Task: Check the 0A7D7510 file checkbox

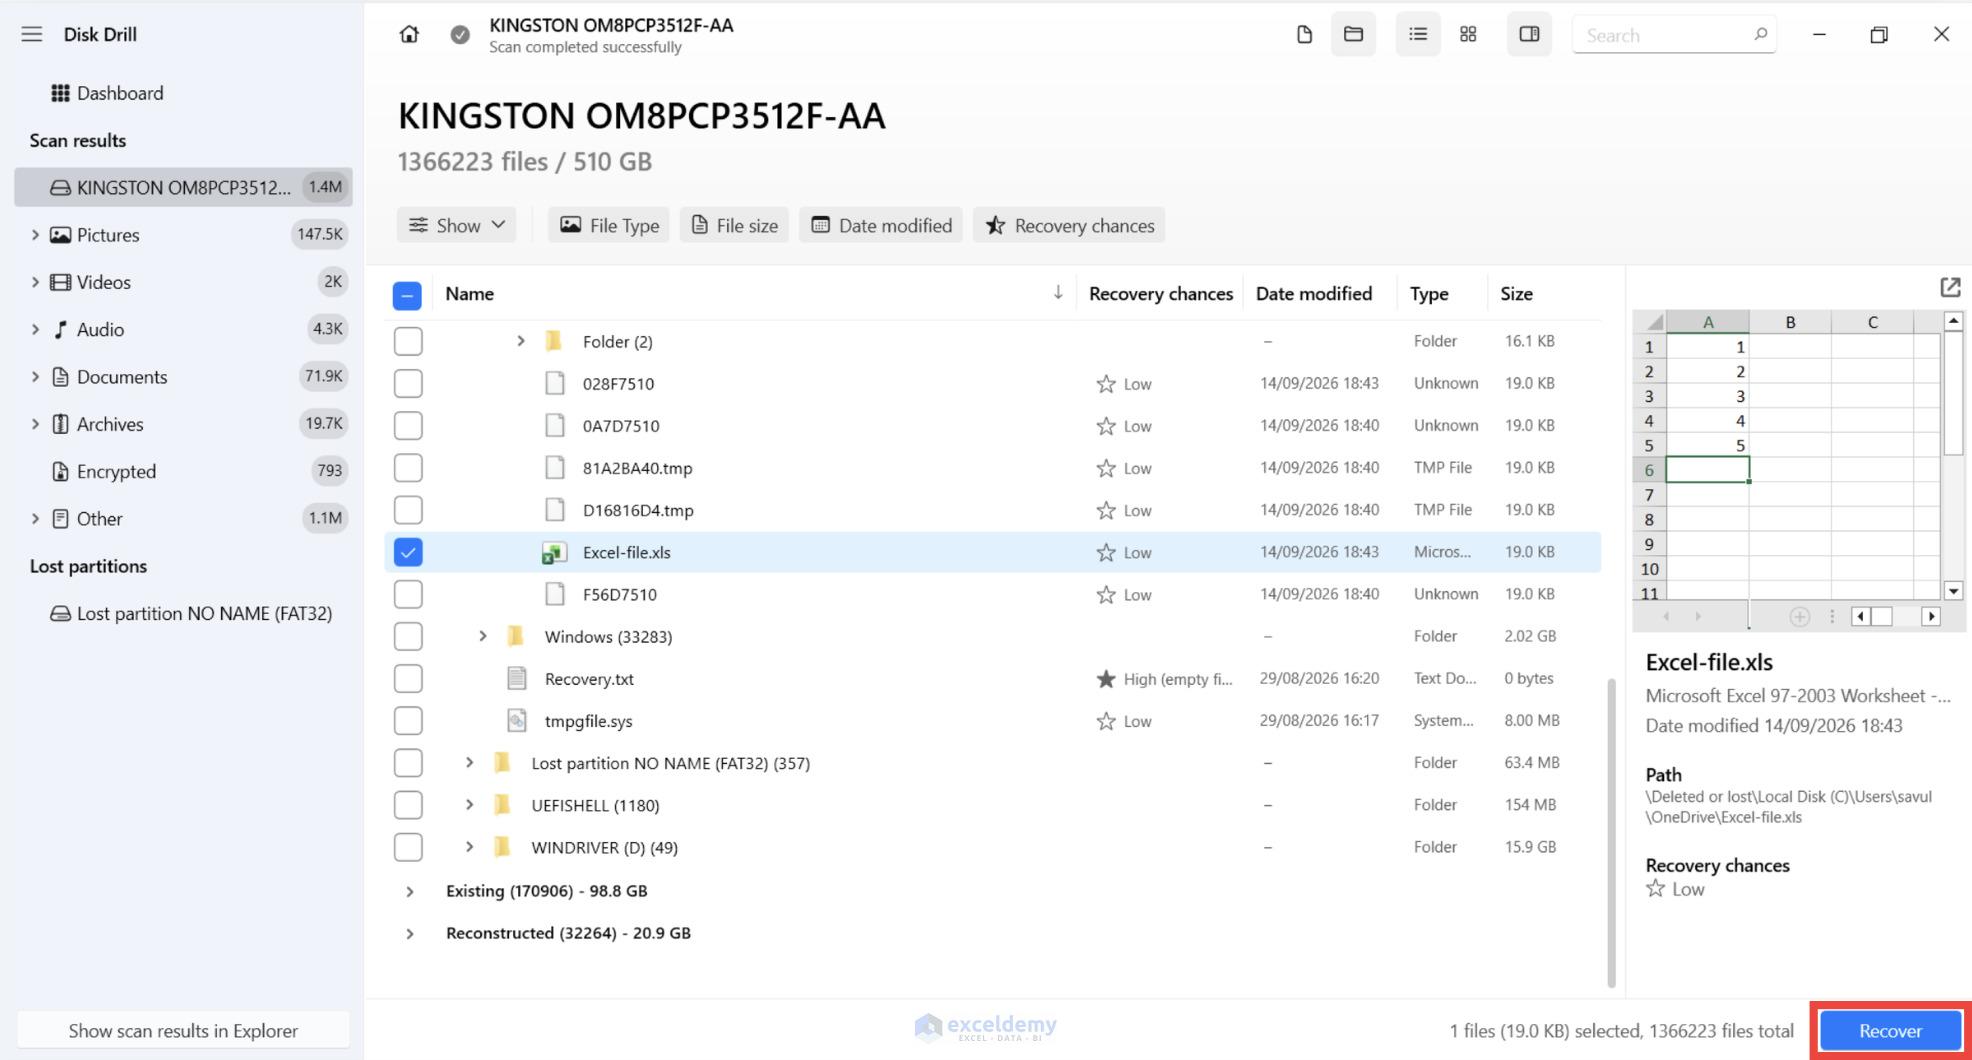Action: pyautogui.click(x=408, y=425)
